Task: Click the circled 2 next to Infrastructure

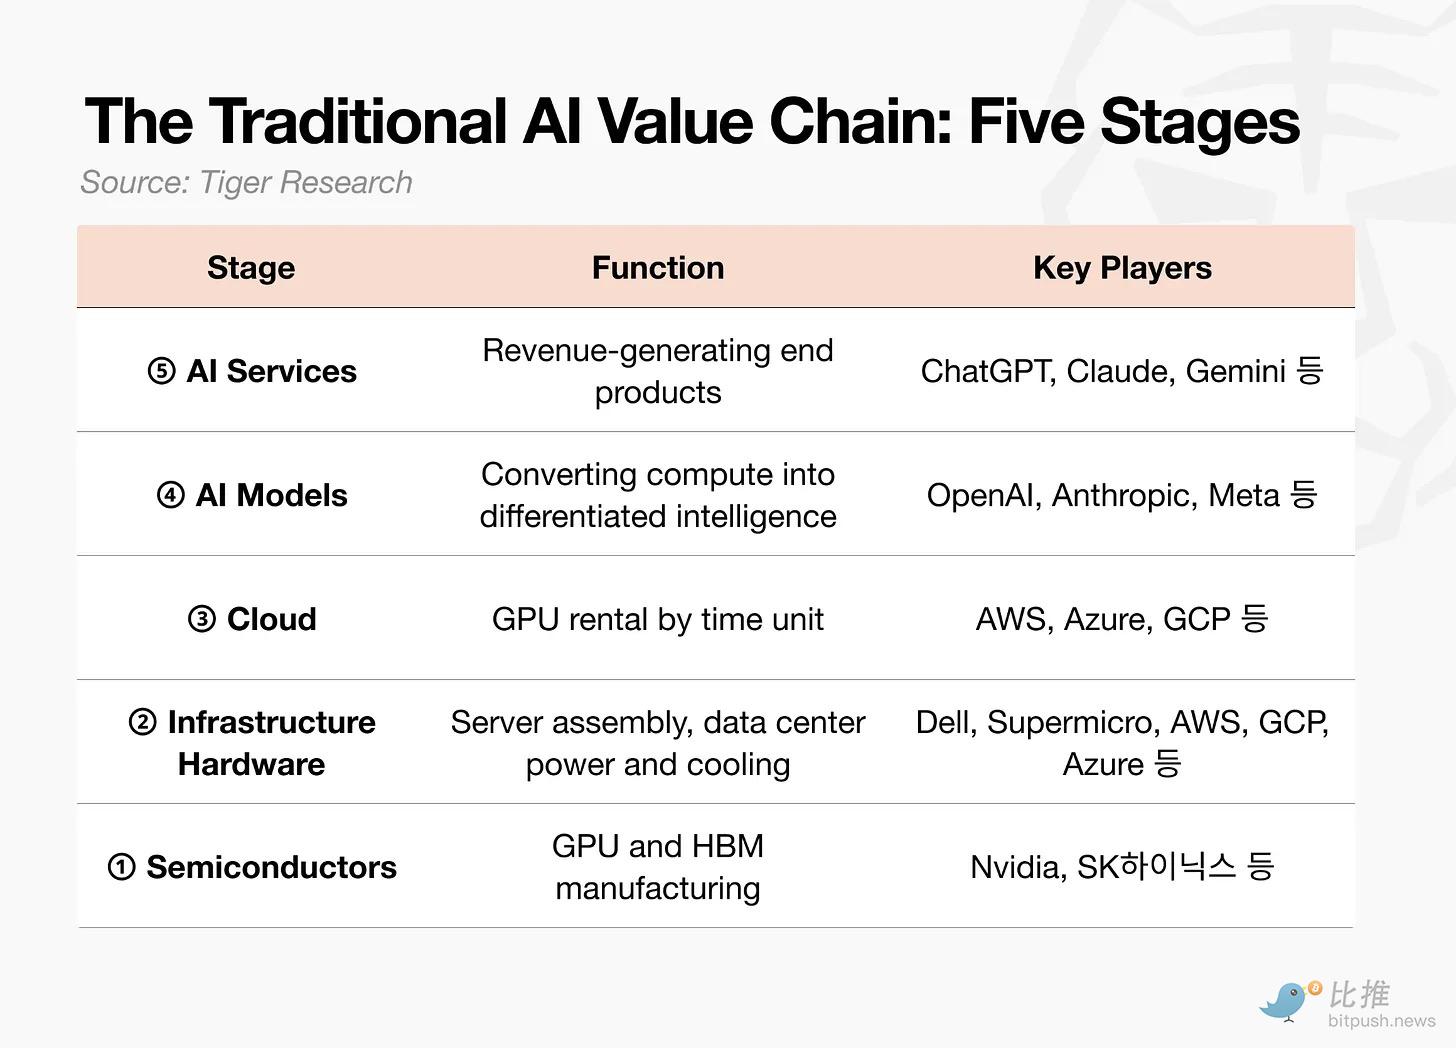Action: click(x=143, y=723)
